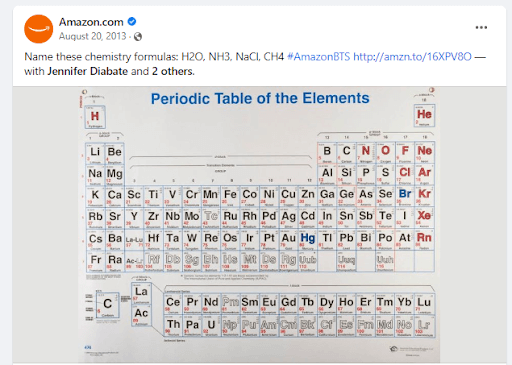
Task: Open the post's three-dot options menu
Action: point(481,28)
